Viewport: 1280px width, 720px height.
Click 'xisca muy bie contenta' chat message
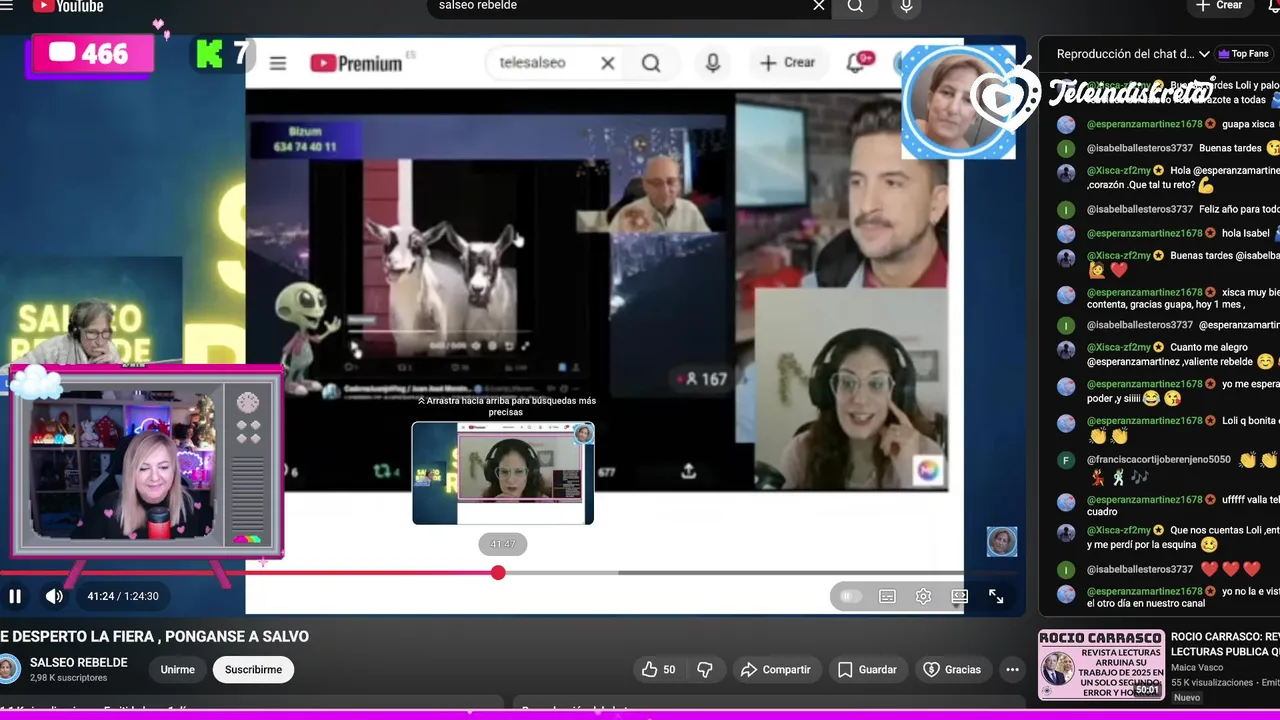[1183, 298]
